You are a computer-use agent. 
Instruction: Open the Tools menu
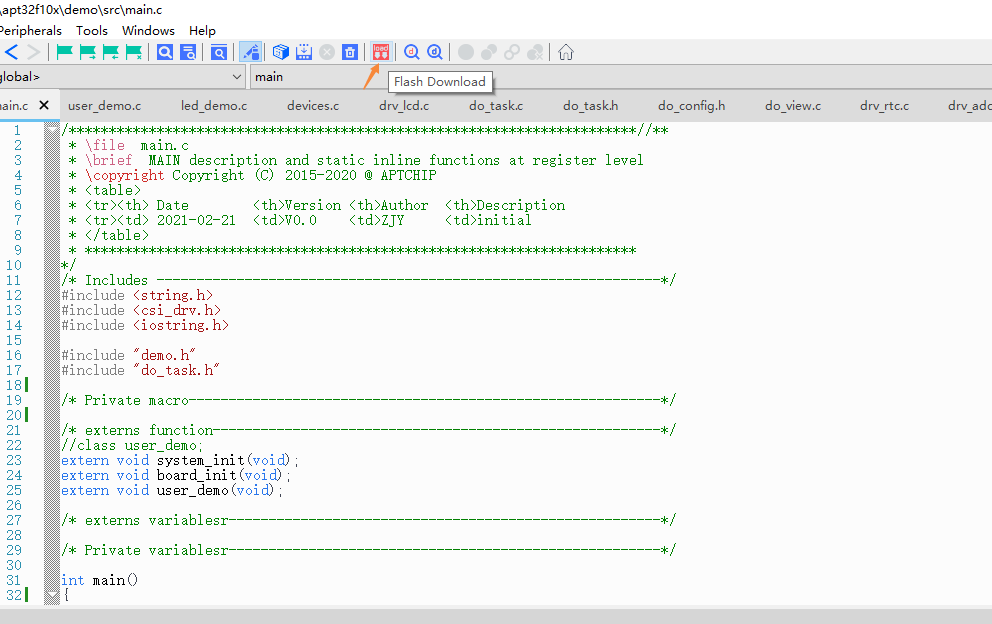(x=92, y=31)
